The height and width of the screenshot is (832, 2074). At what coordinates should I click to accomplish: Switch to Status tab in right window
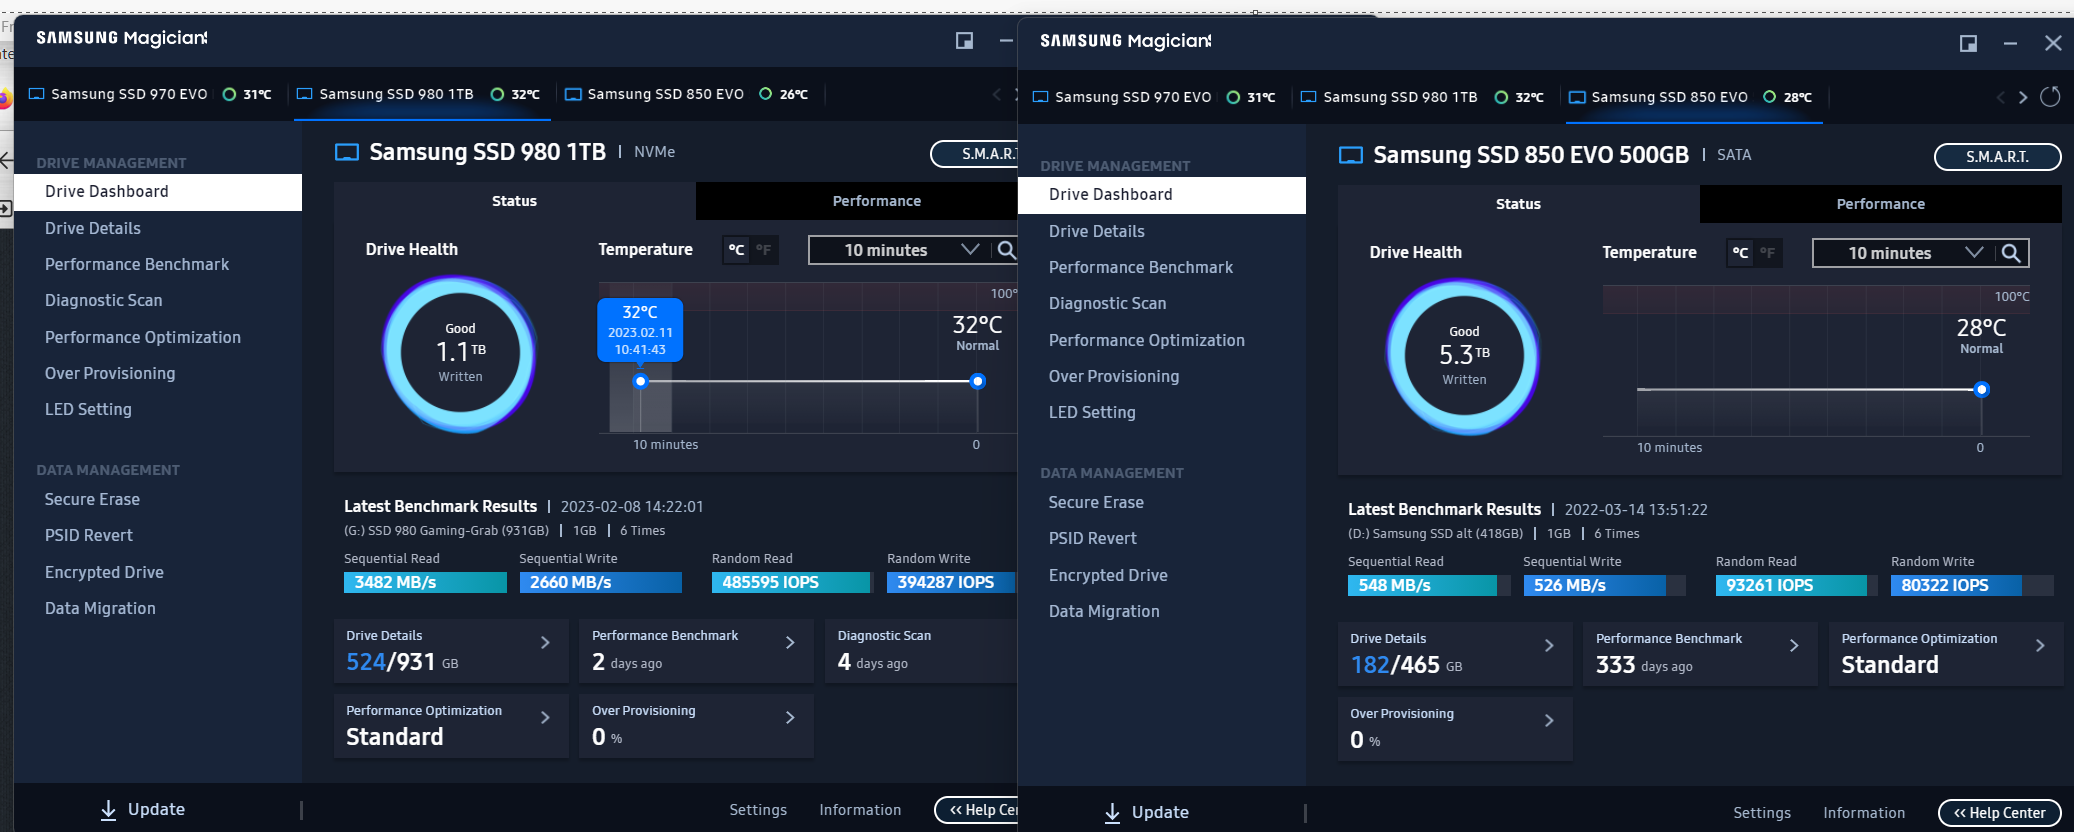pyautogui.click(x=1519, y=204)
